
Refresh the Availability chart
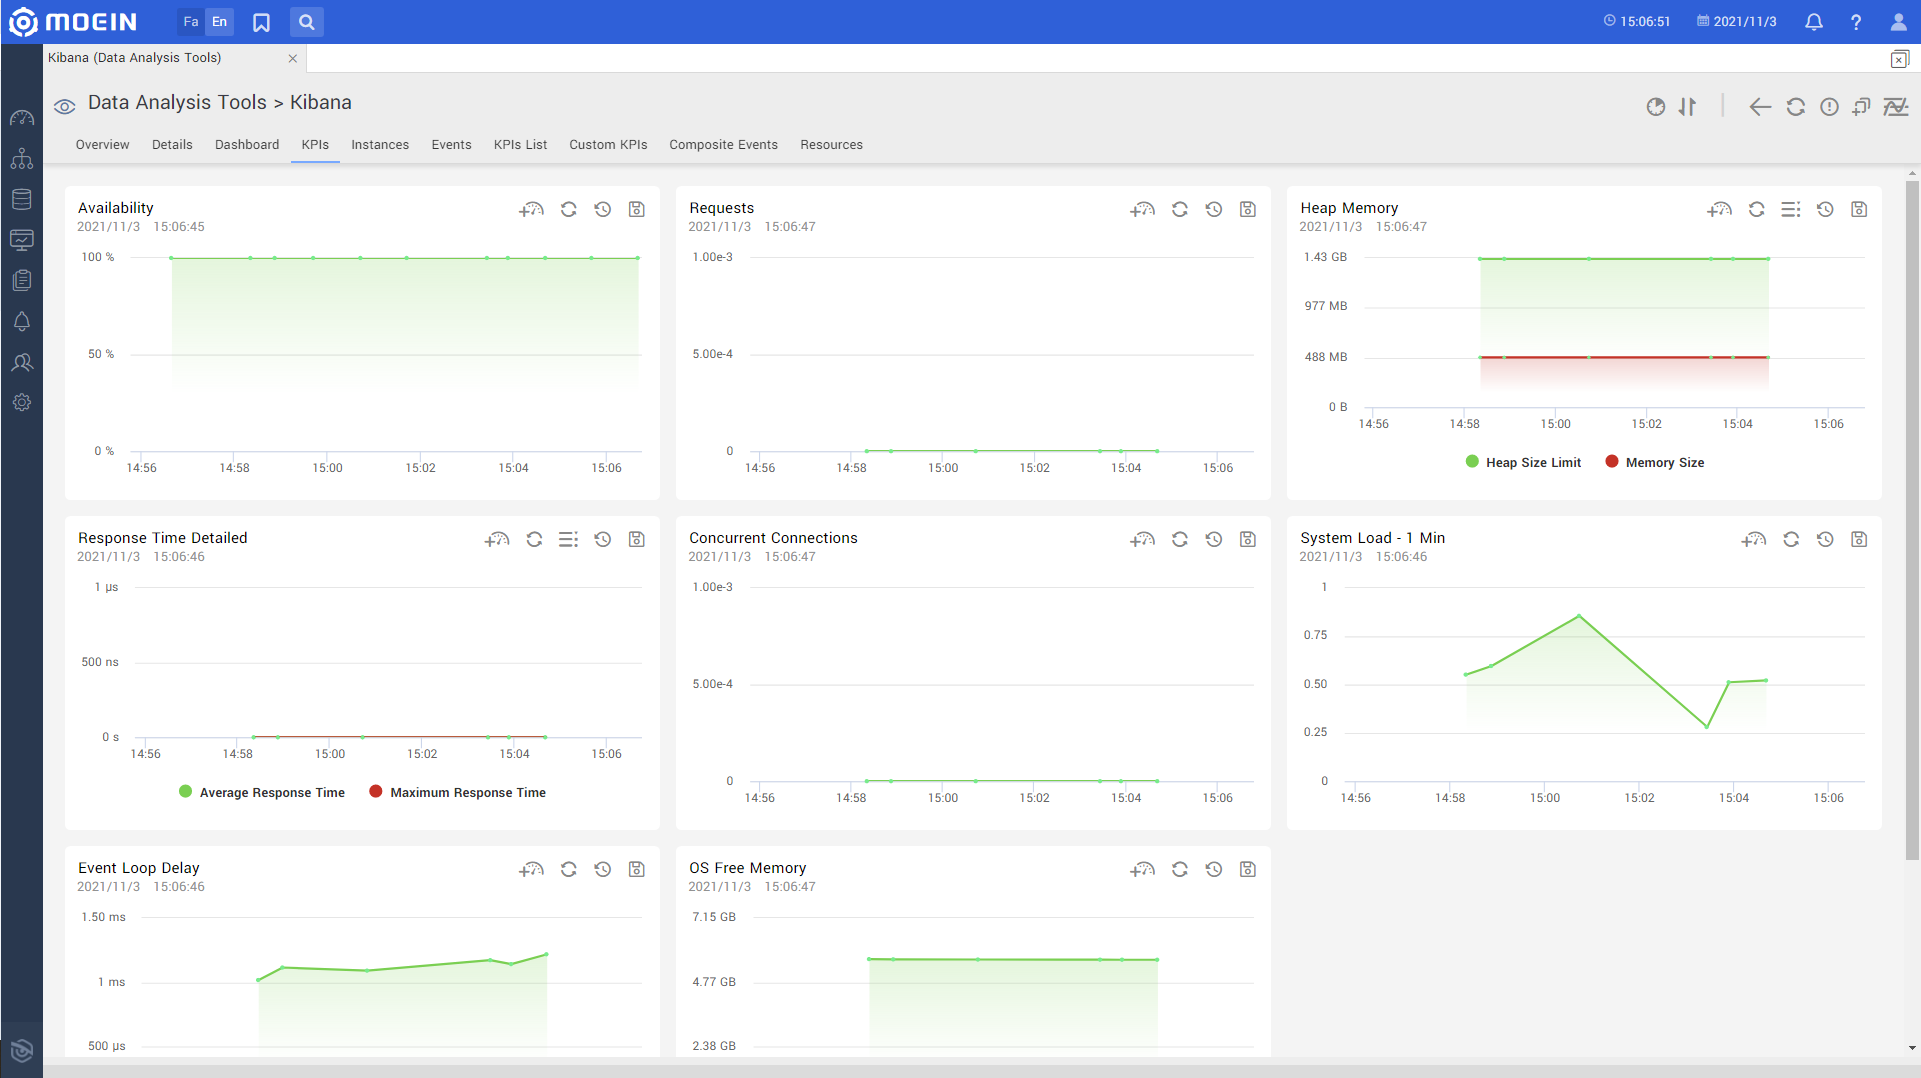pos(569,209)
